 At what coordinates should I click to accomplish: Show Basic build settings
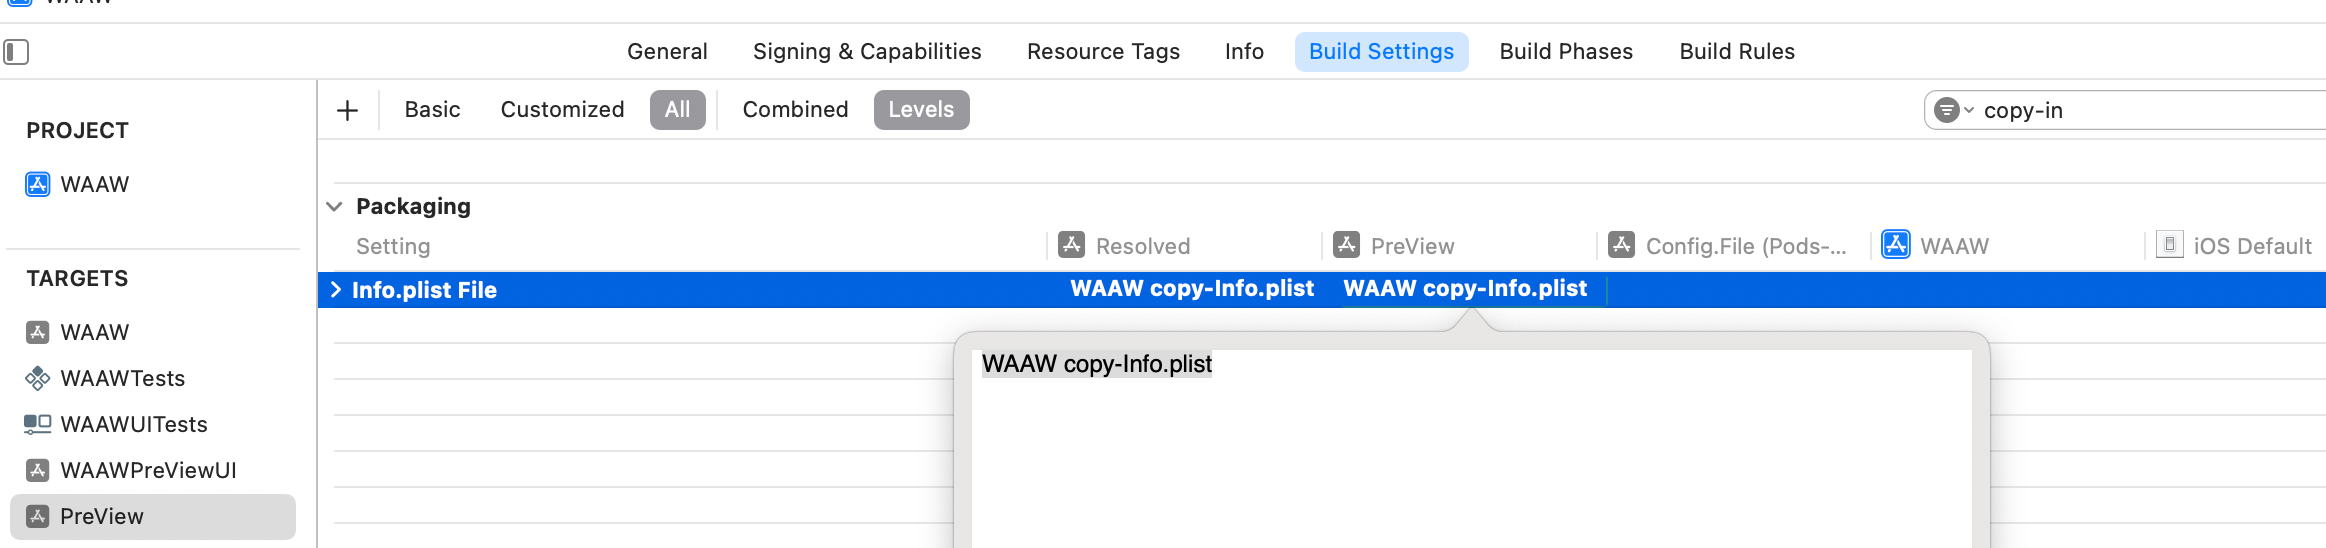coord(432,110)
